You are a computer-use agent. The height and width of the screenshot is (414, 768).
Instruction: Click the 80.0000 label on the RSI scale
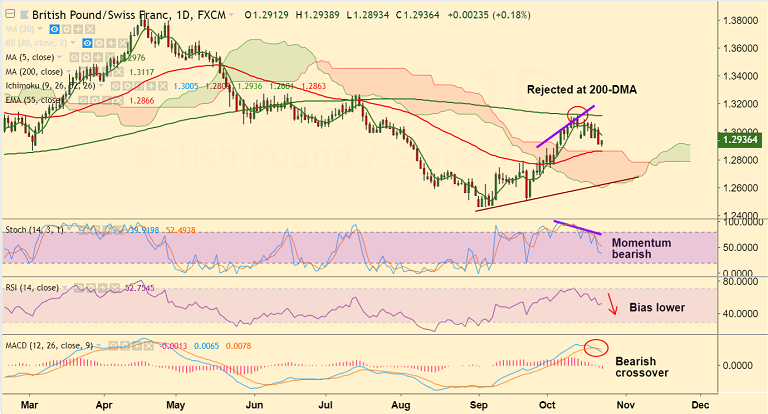(743, 281)
